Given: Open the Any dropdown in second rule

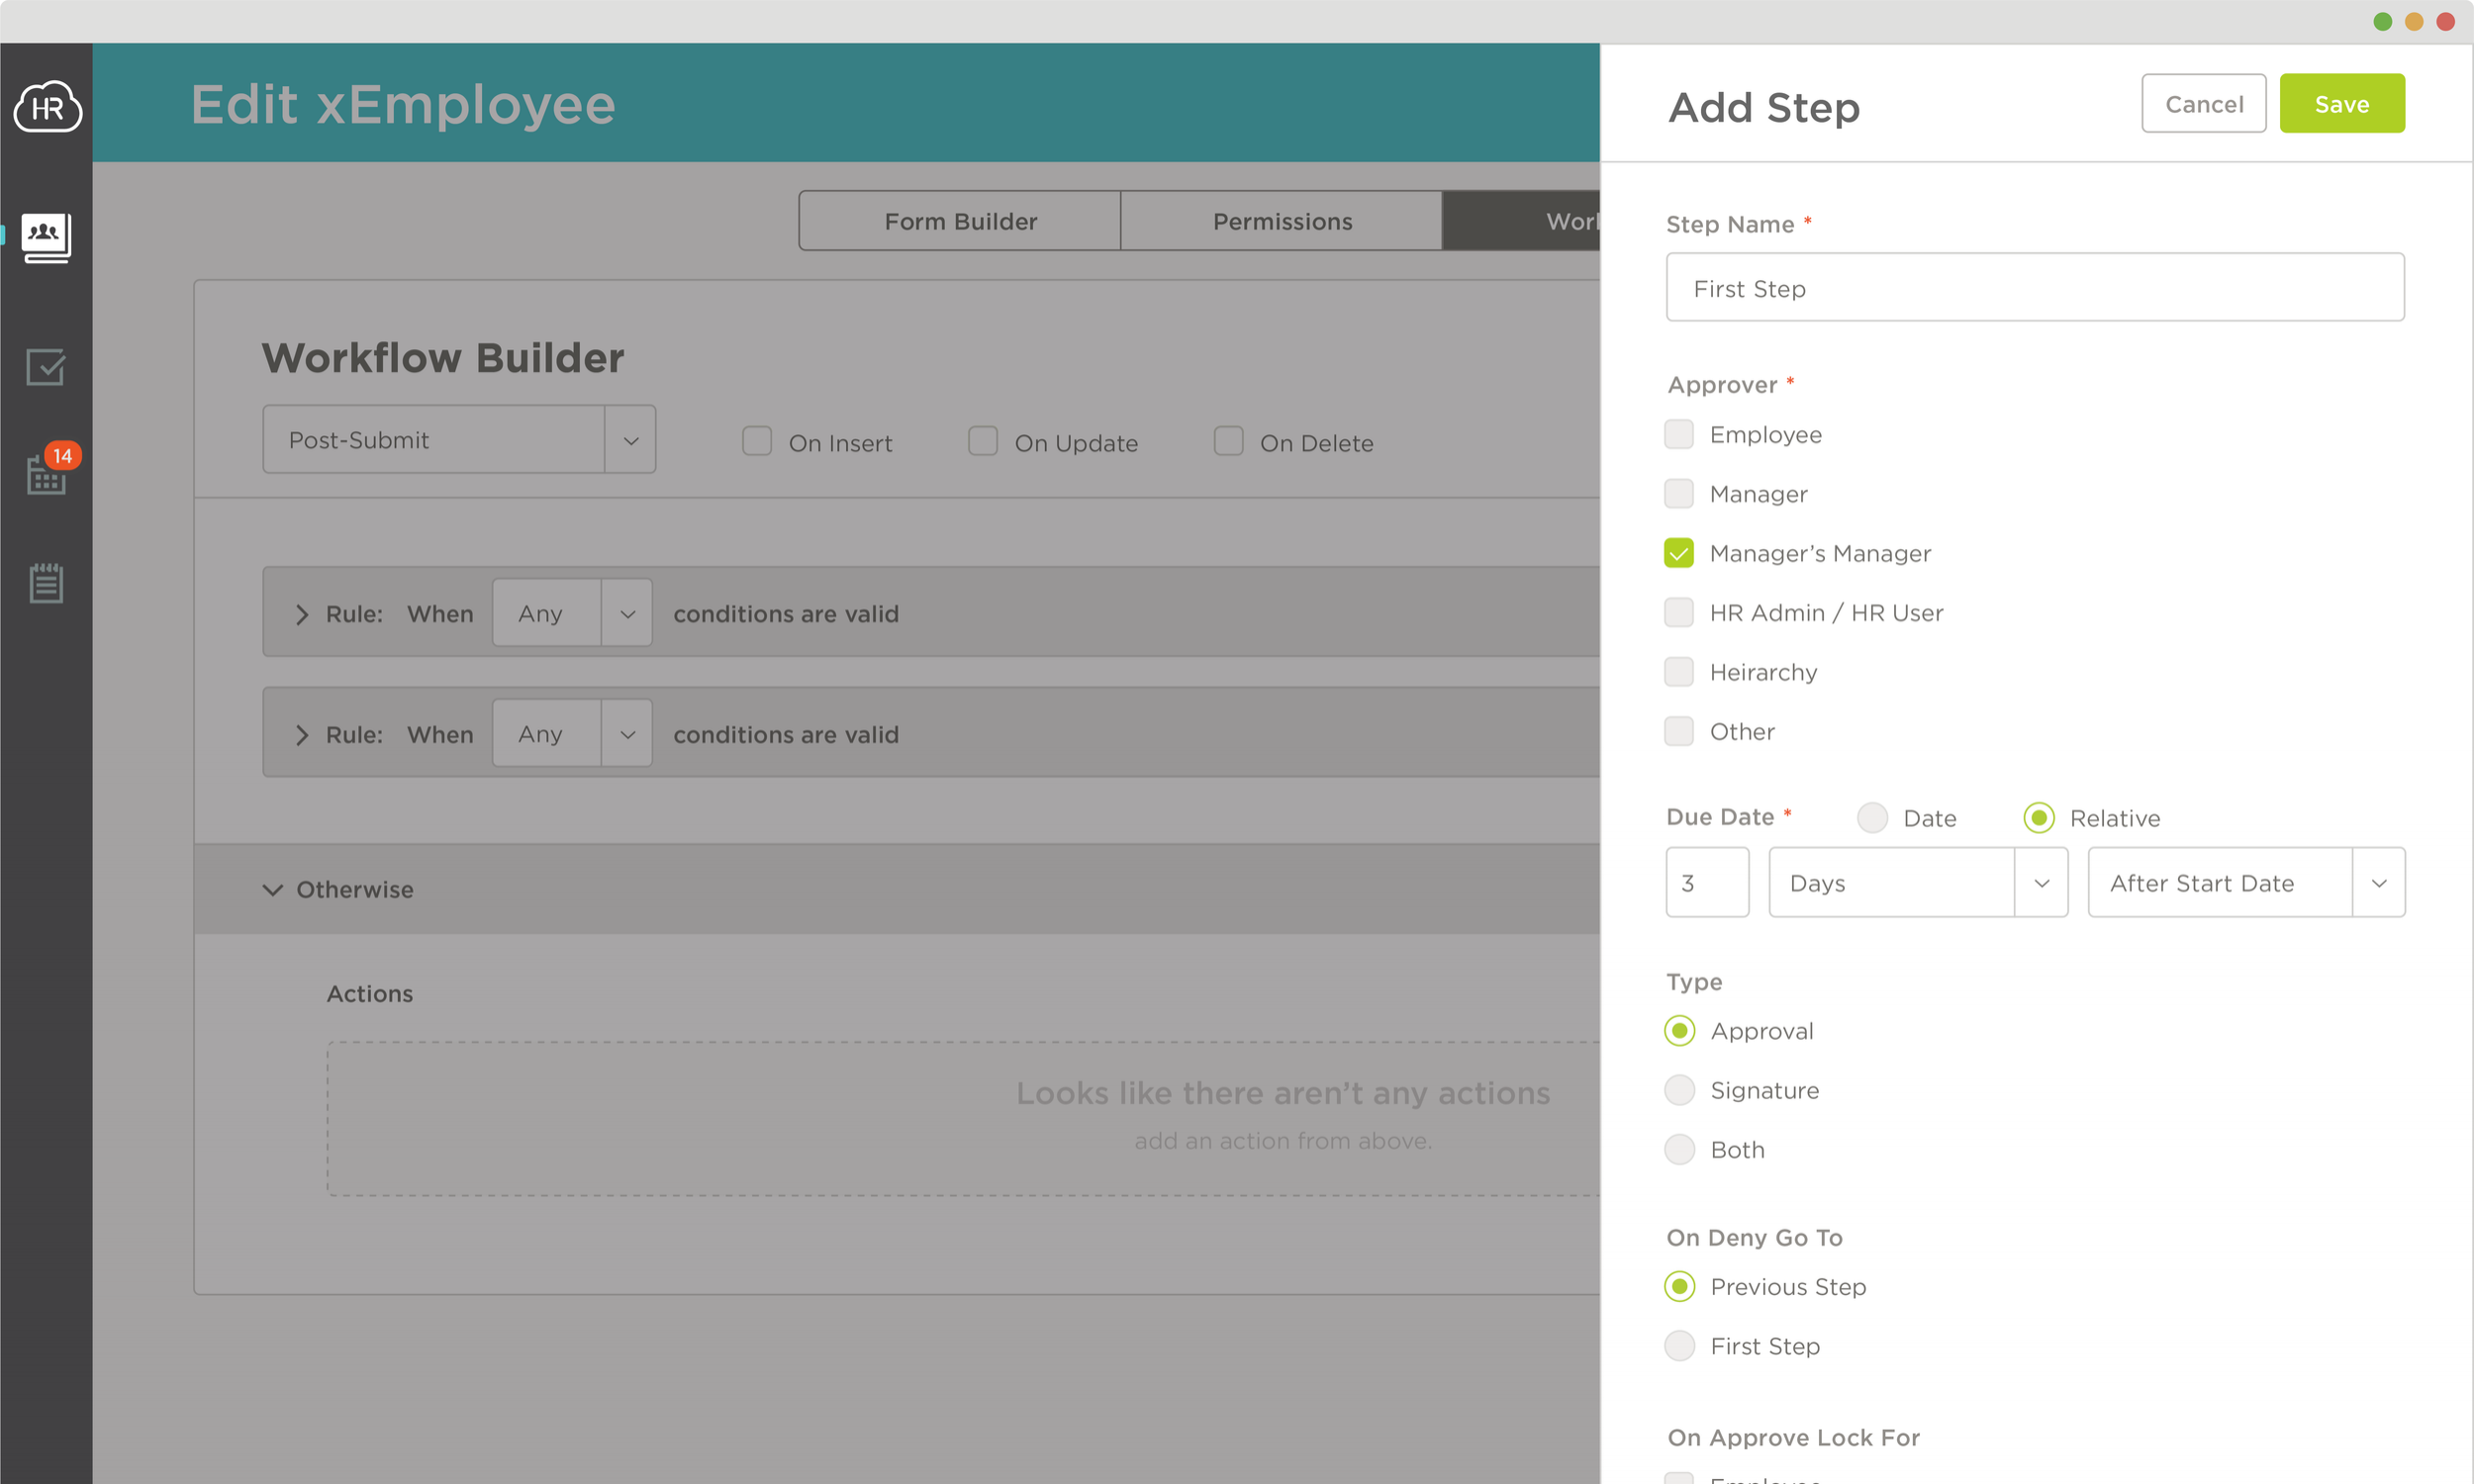Looking at the screenshot, I should pyautogui.click(x=572, y=734).
